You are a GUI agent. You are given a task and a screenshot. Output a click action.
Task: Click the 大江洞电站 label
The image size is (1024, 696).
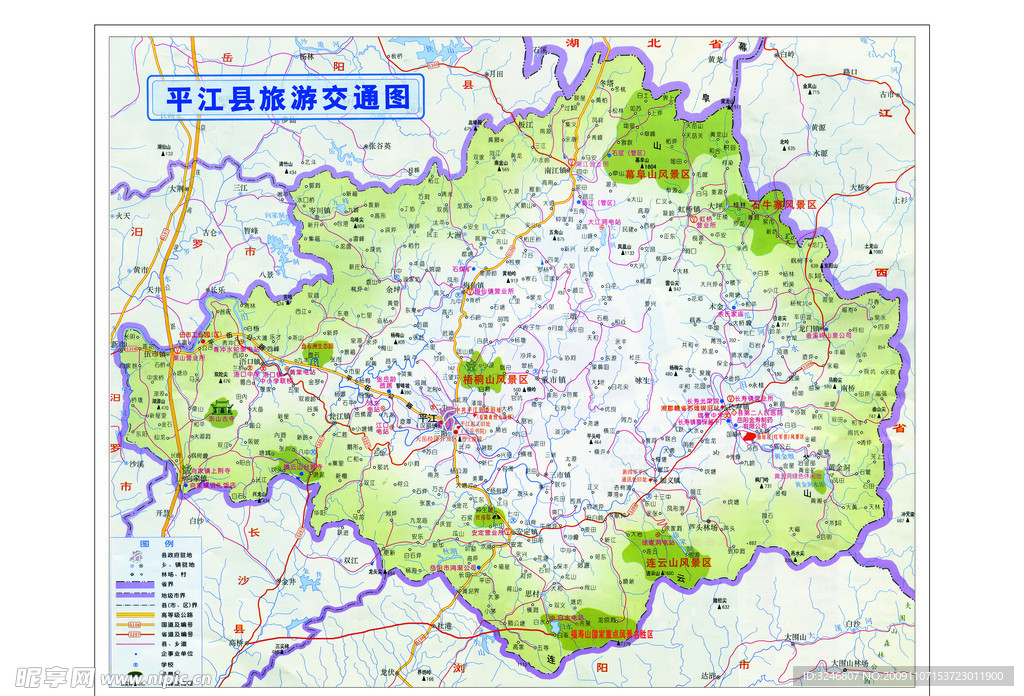click(x=603, y=222)
